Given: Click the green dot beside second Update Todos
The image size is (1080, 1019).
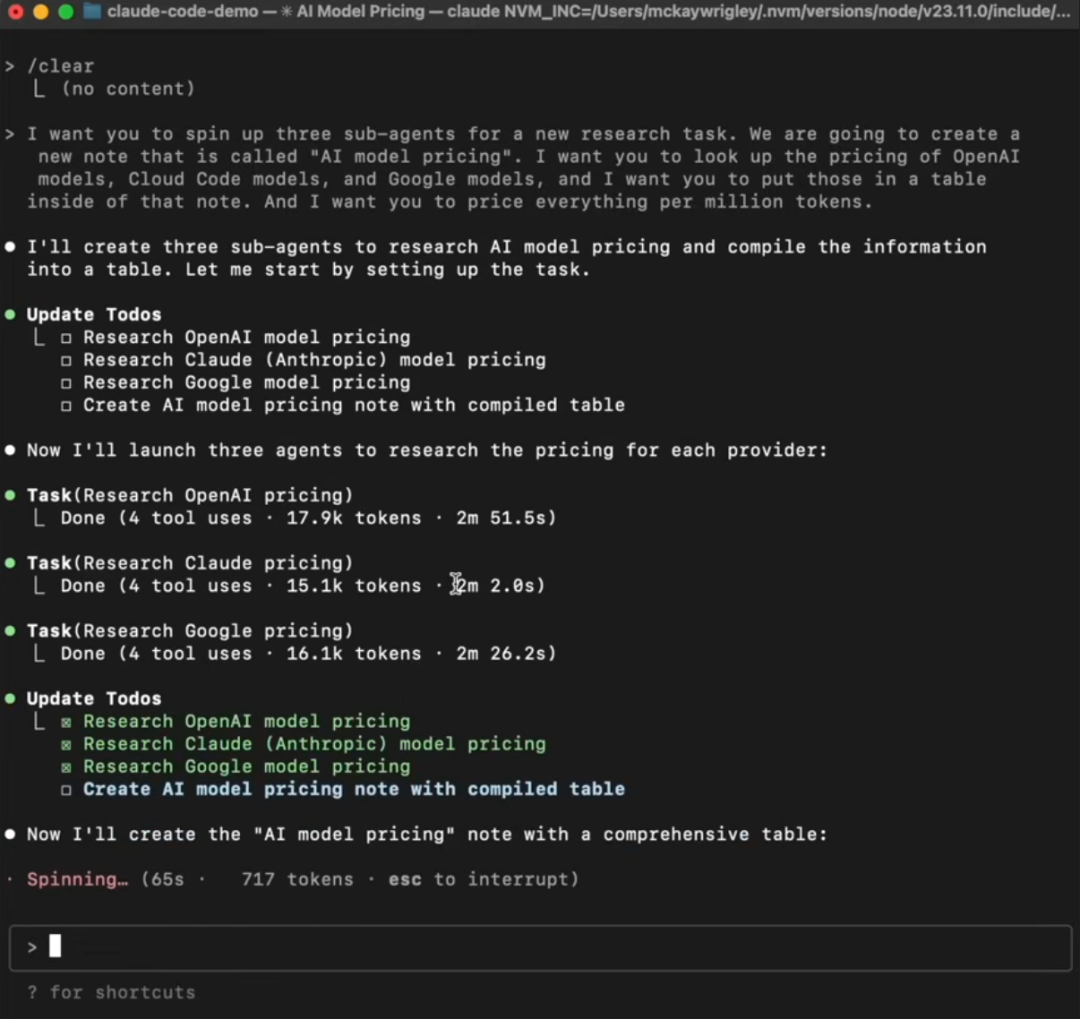Looking at the screenshot, I should [10, 698].
